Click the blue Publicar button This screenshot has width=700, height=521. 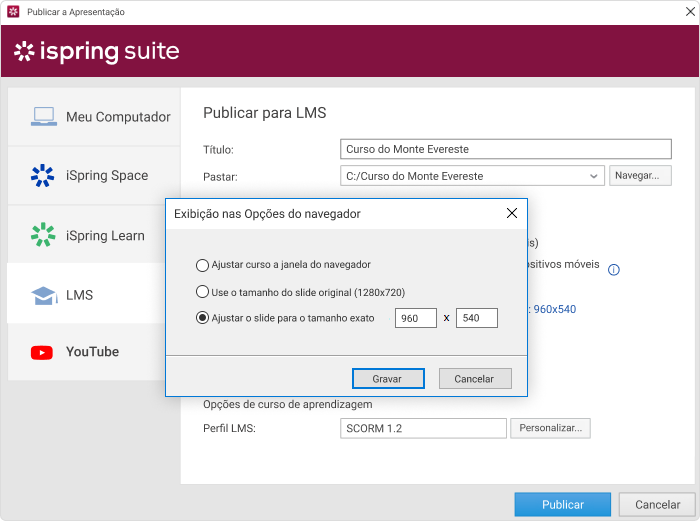point(562,504)
